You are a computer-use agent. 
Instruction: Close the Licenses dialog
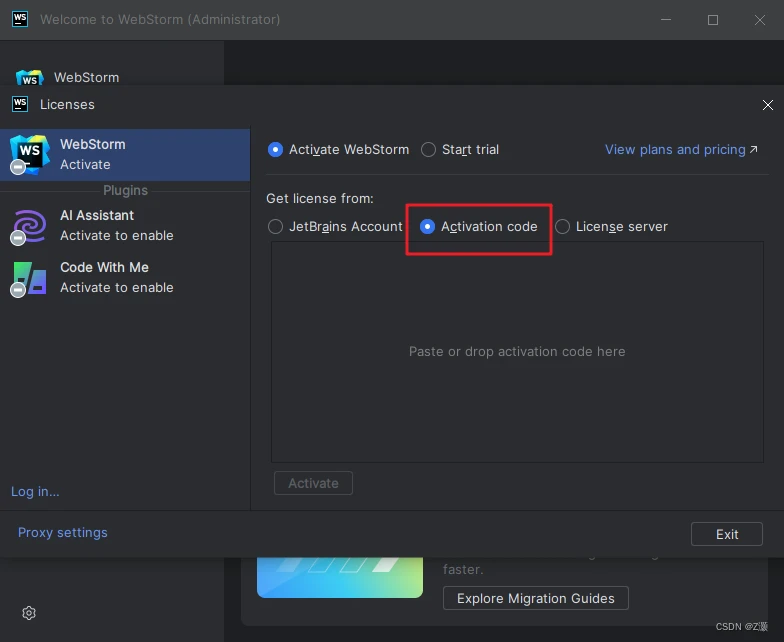pos(767,105)
